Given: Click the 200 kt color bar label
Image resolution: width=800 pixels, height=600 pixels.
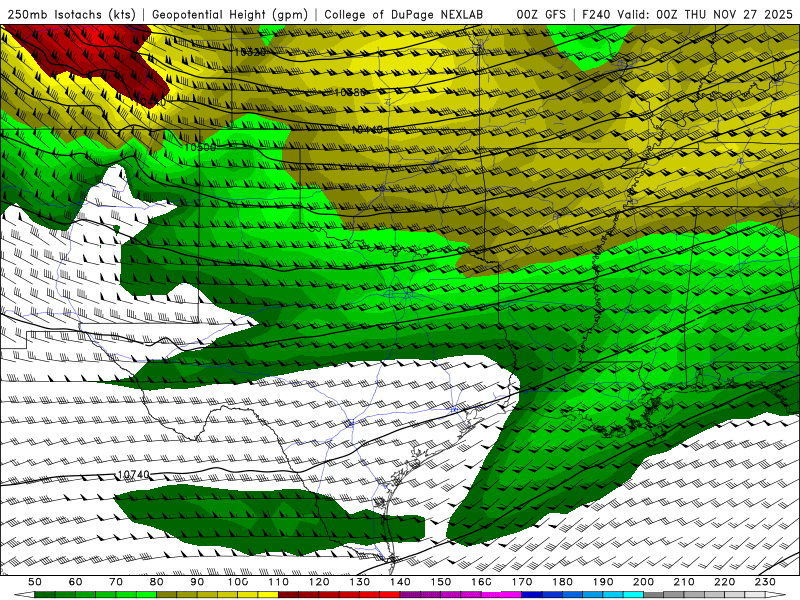Looking at the screenshot, I should tap(643, 582).
